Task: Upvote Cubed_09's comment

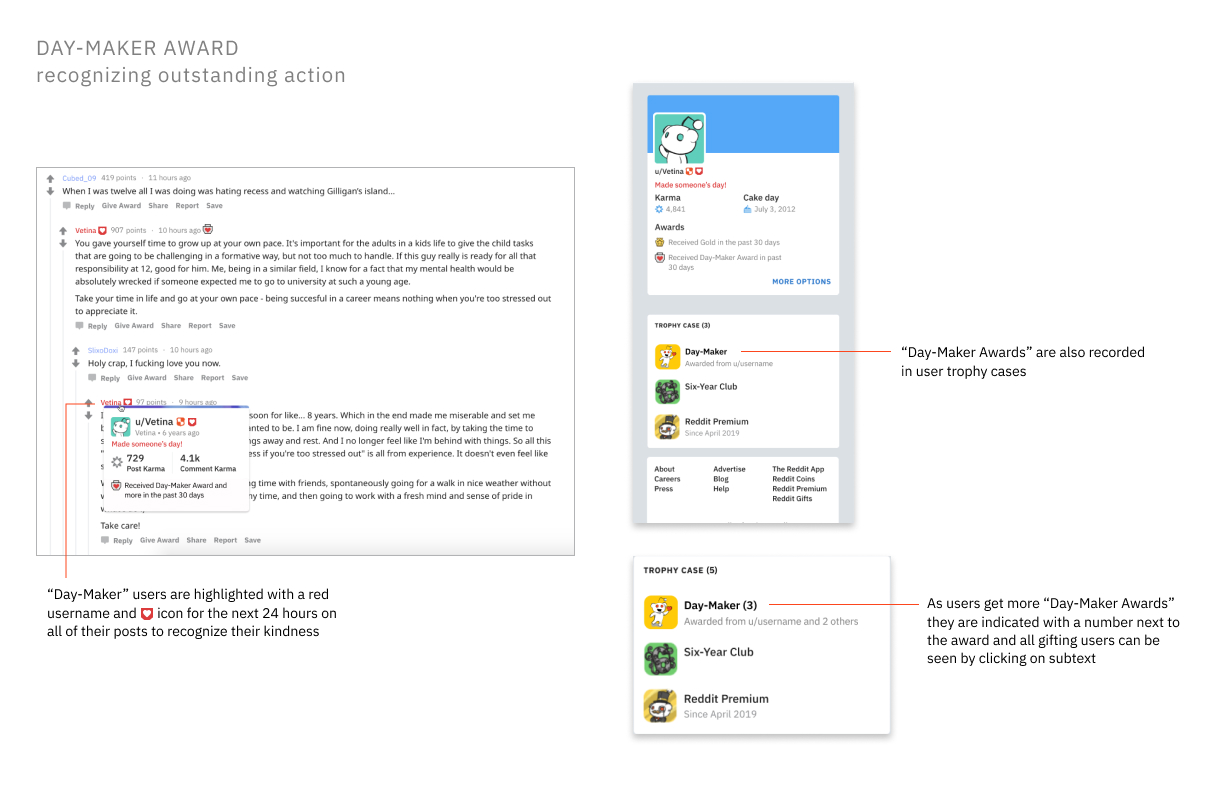Action: (x=50, y=179)
